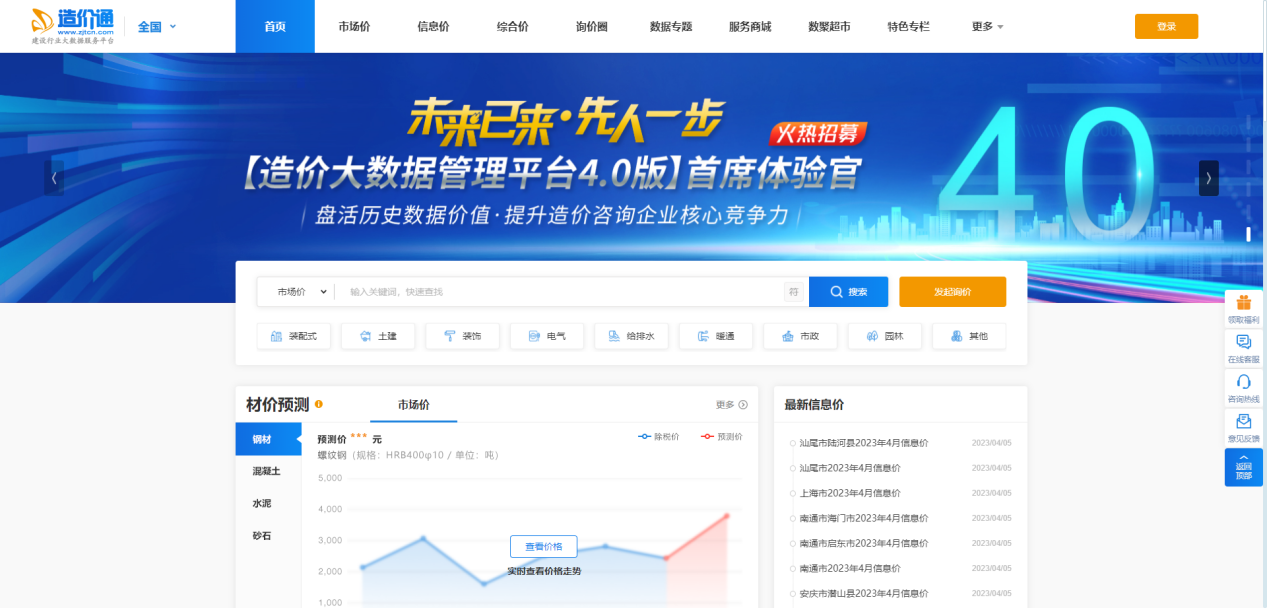1267x608 pixels.
Task: Open 在线客服 chat in sidebar
Action: tap(1243, 348)
